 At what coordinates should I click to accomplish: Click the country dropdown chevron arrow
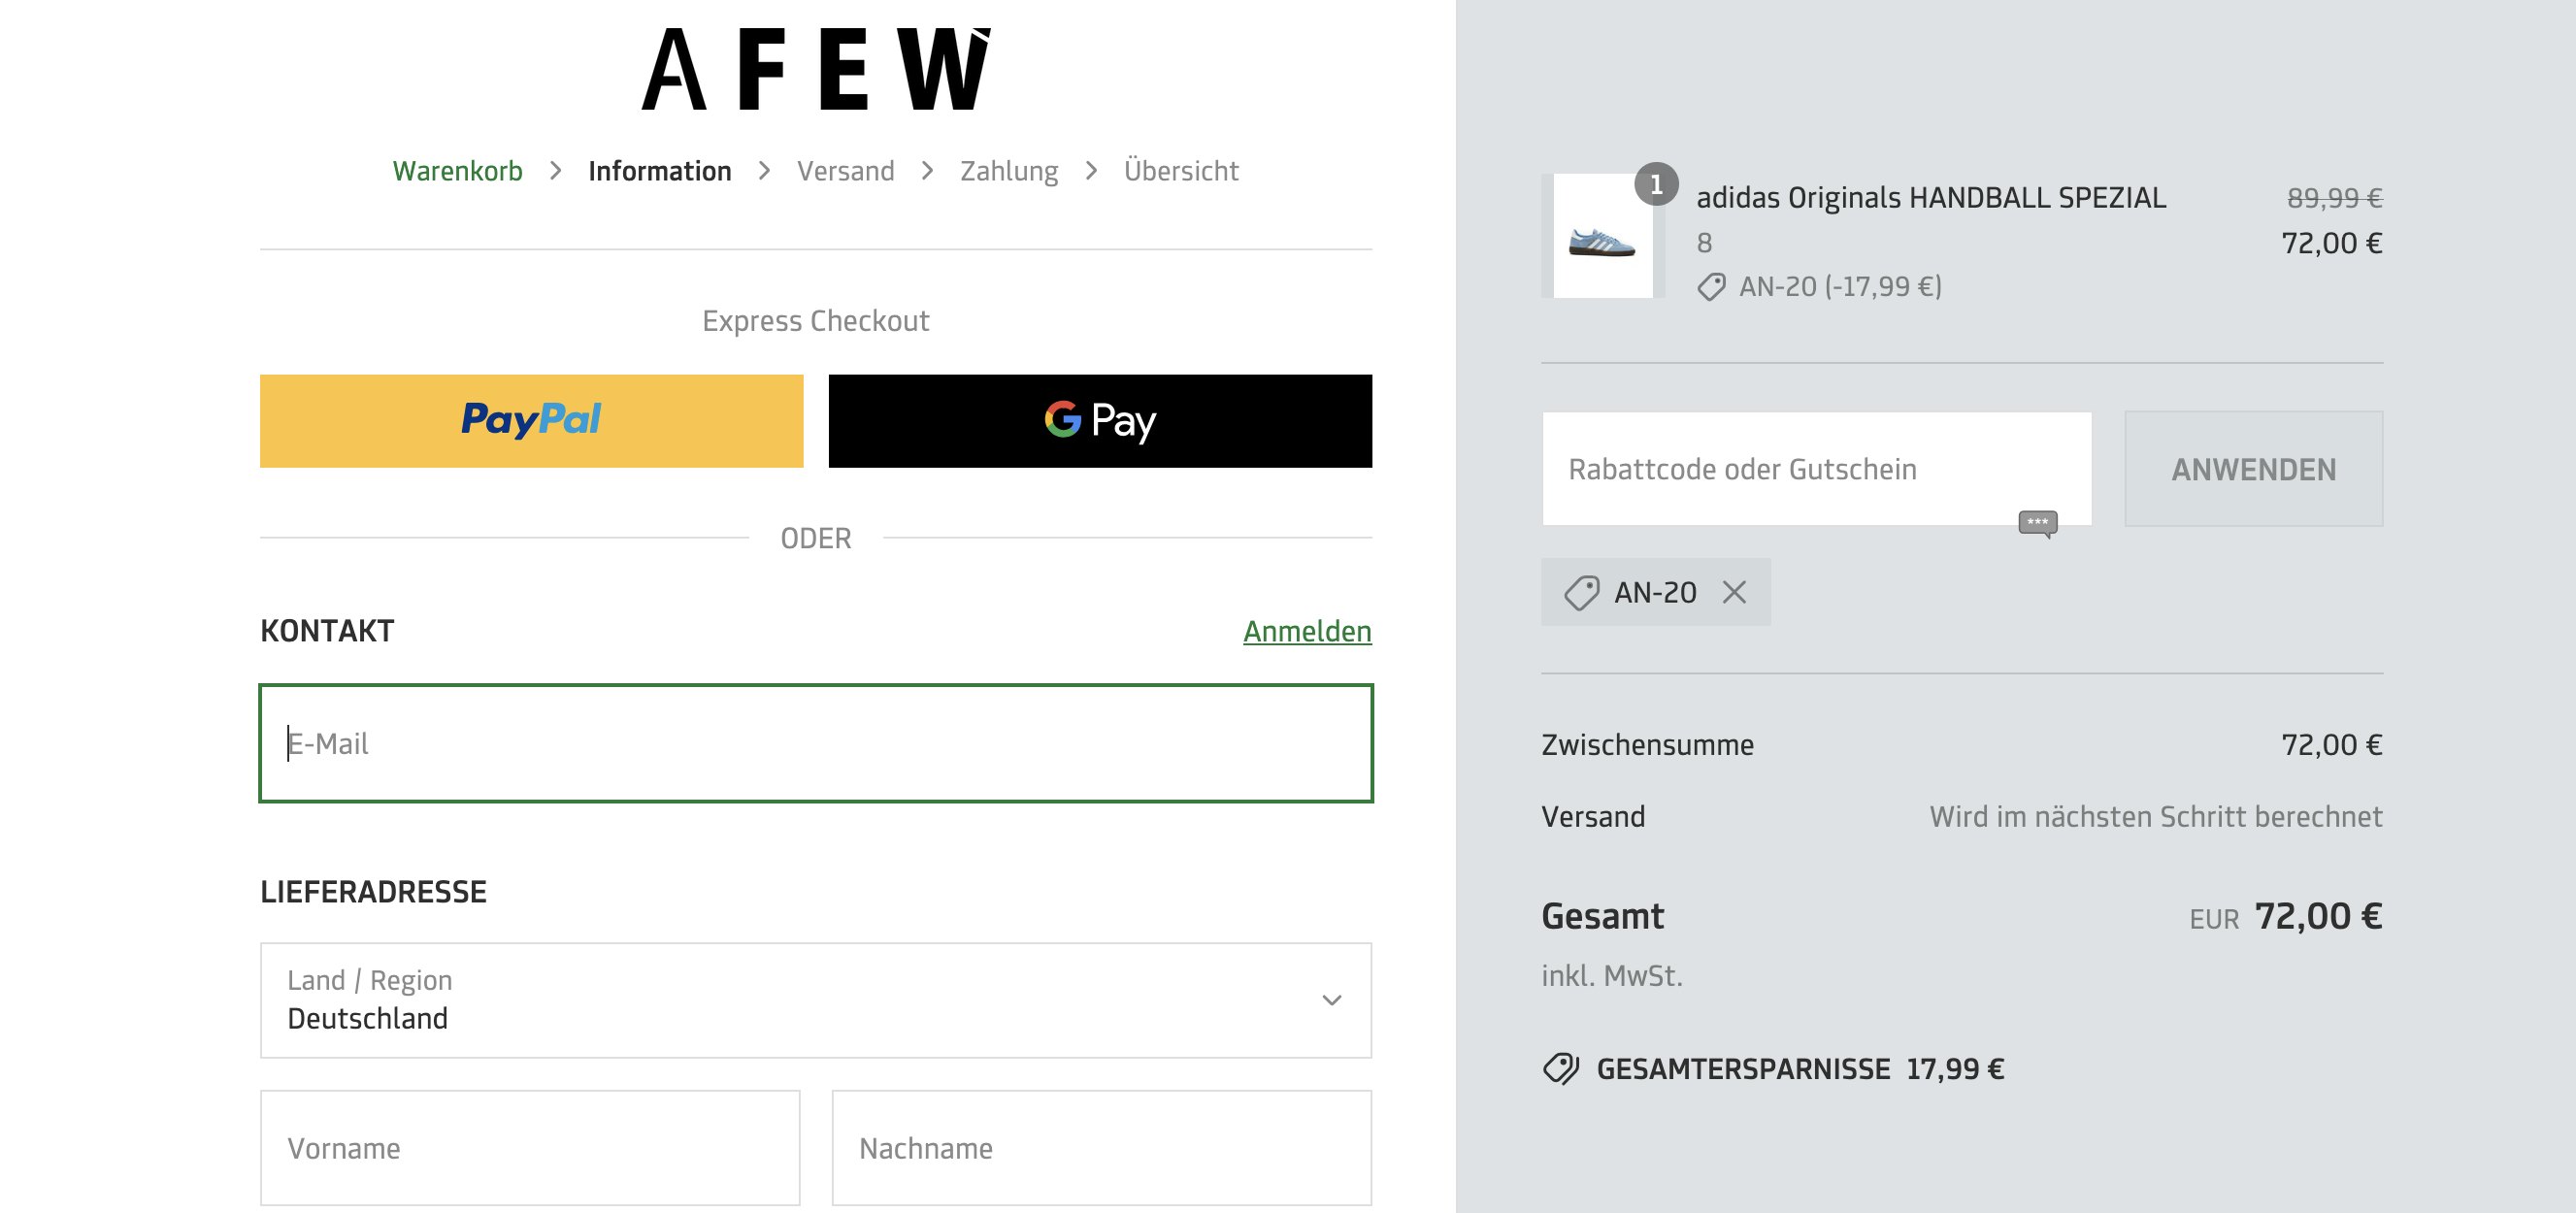pos(1331,1000)
